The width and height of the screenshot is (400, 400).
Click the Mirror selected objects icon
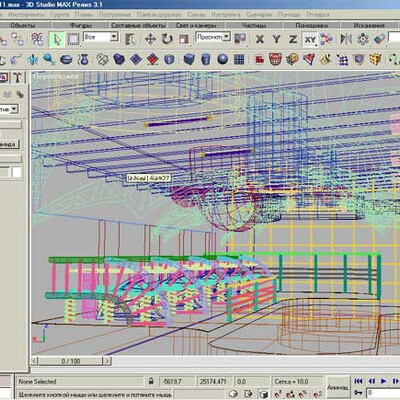346,39
